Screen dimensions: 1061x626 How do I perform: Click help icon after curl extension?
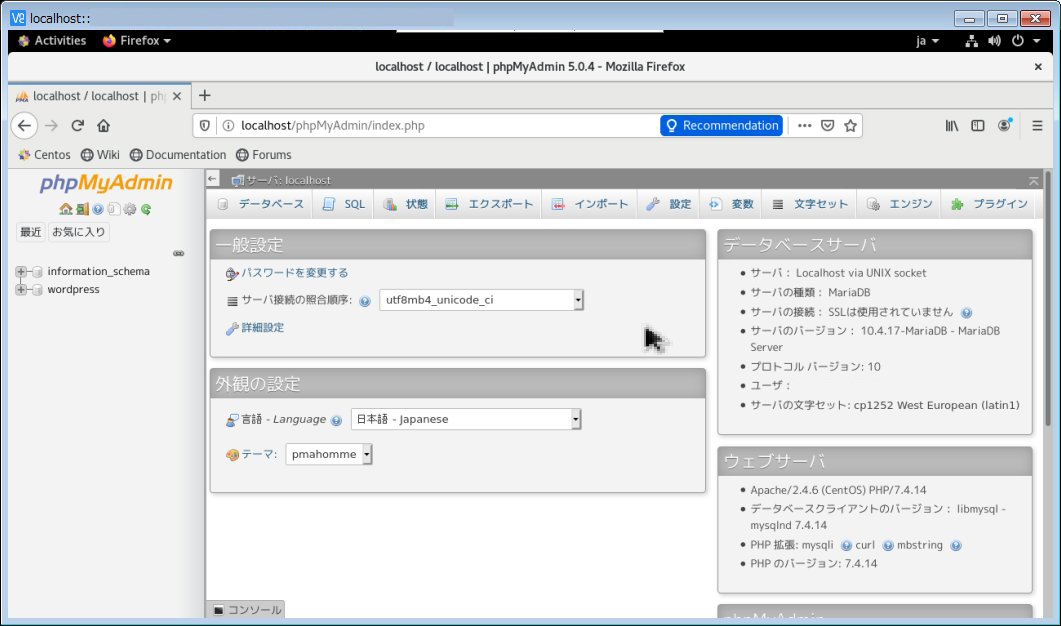coord(888,545)
